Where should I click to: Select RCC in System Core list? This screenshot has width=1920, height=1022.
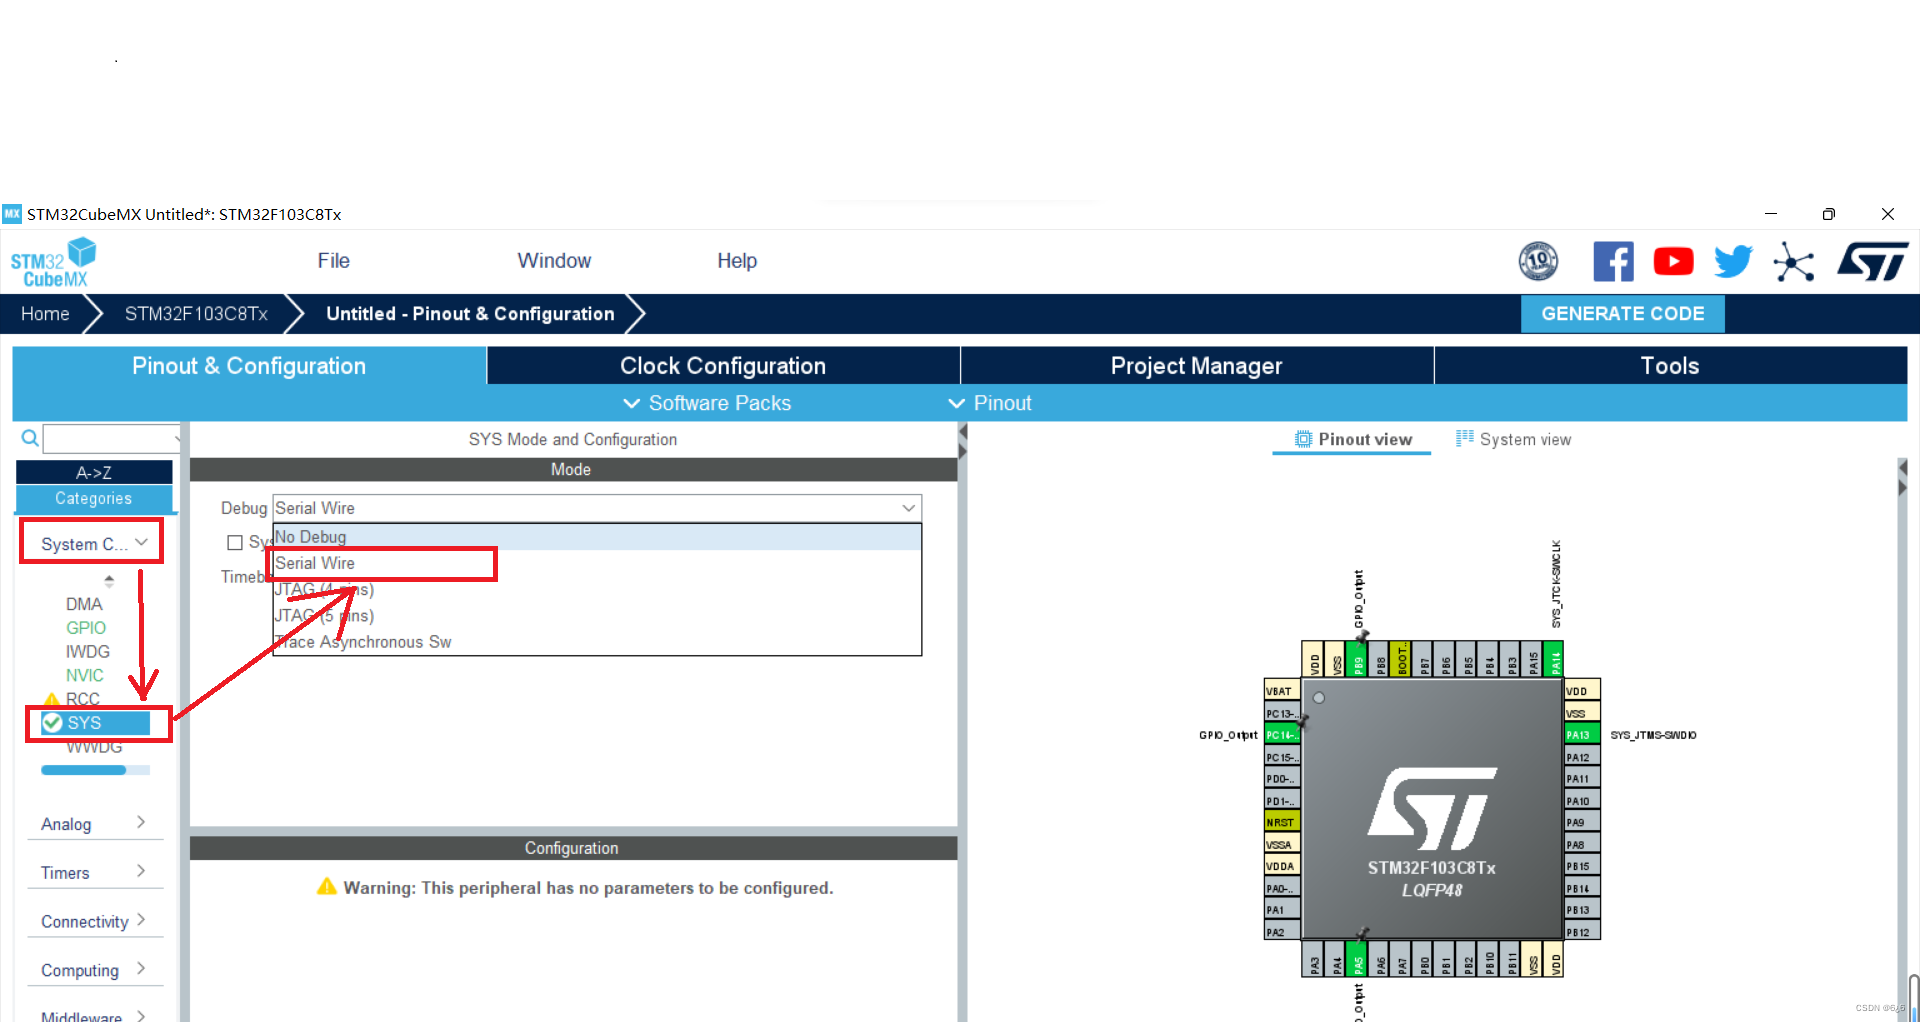point(83,699)
